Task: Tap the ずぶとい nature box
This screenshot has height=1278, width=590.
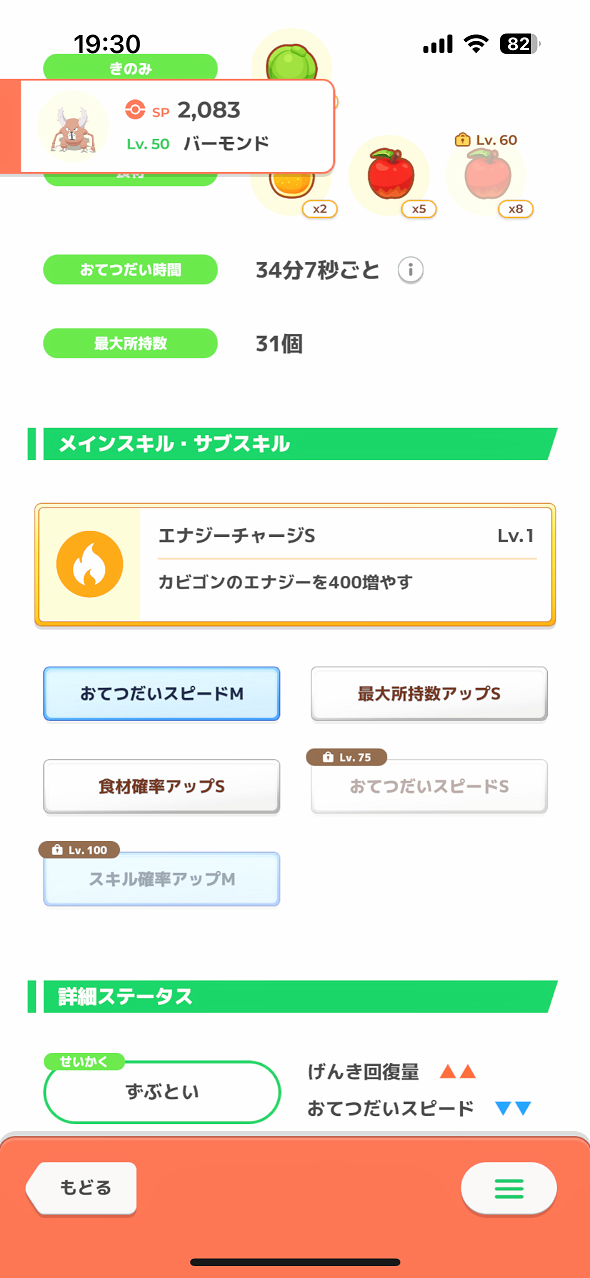Action: click(x=162, y=1091)
